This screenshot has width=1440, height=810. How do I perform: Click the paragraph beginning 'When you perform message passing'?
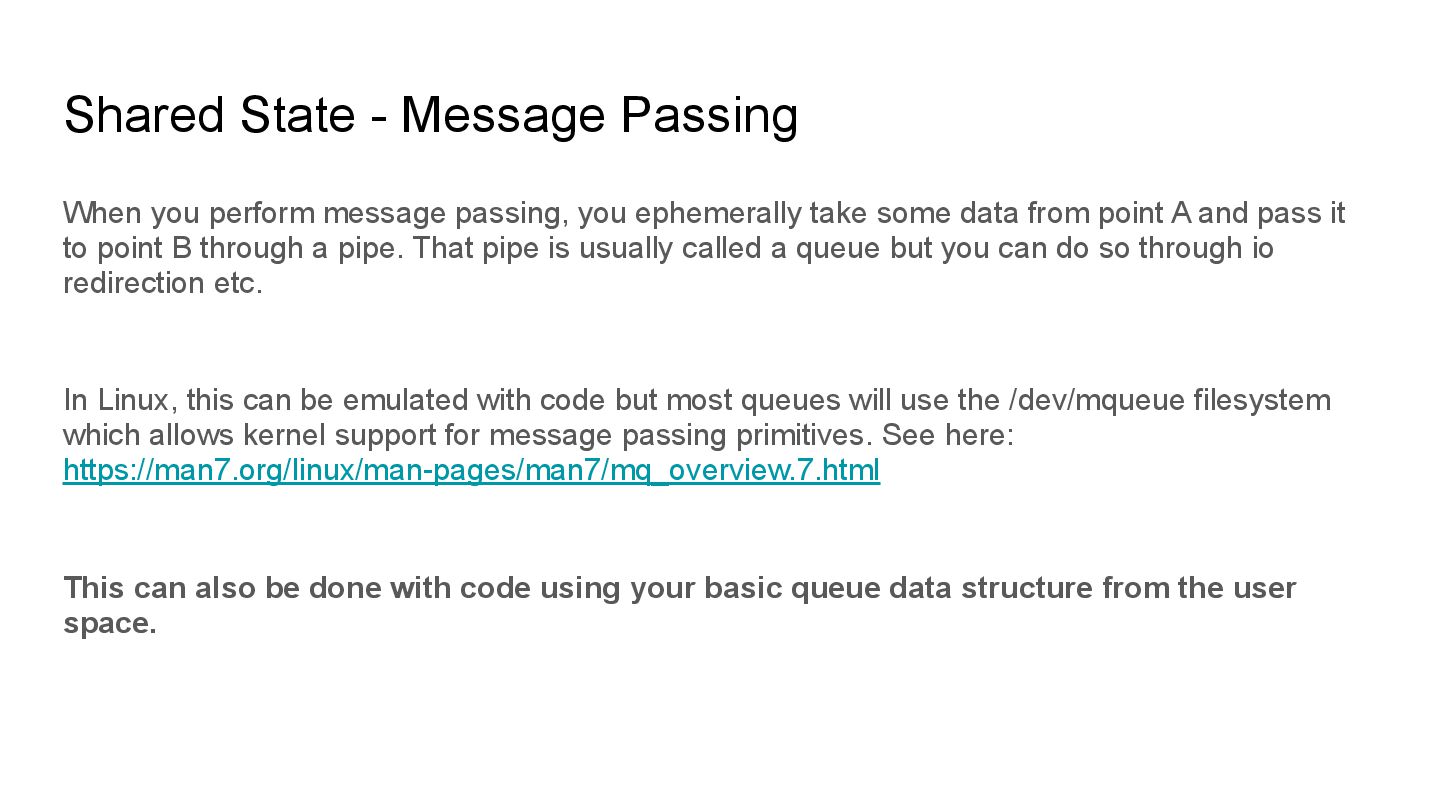[704, 248]
